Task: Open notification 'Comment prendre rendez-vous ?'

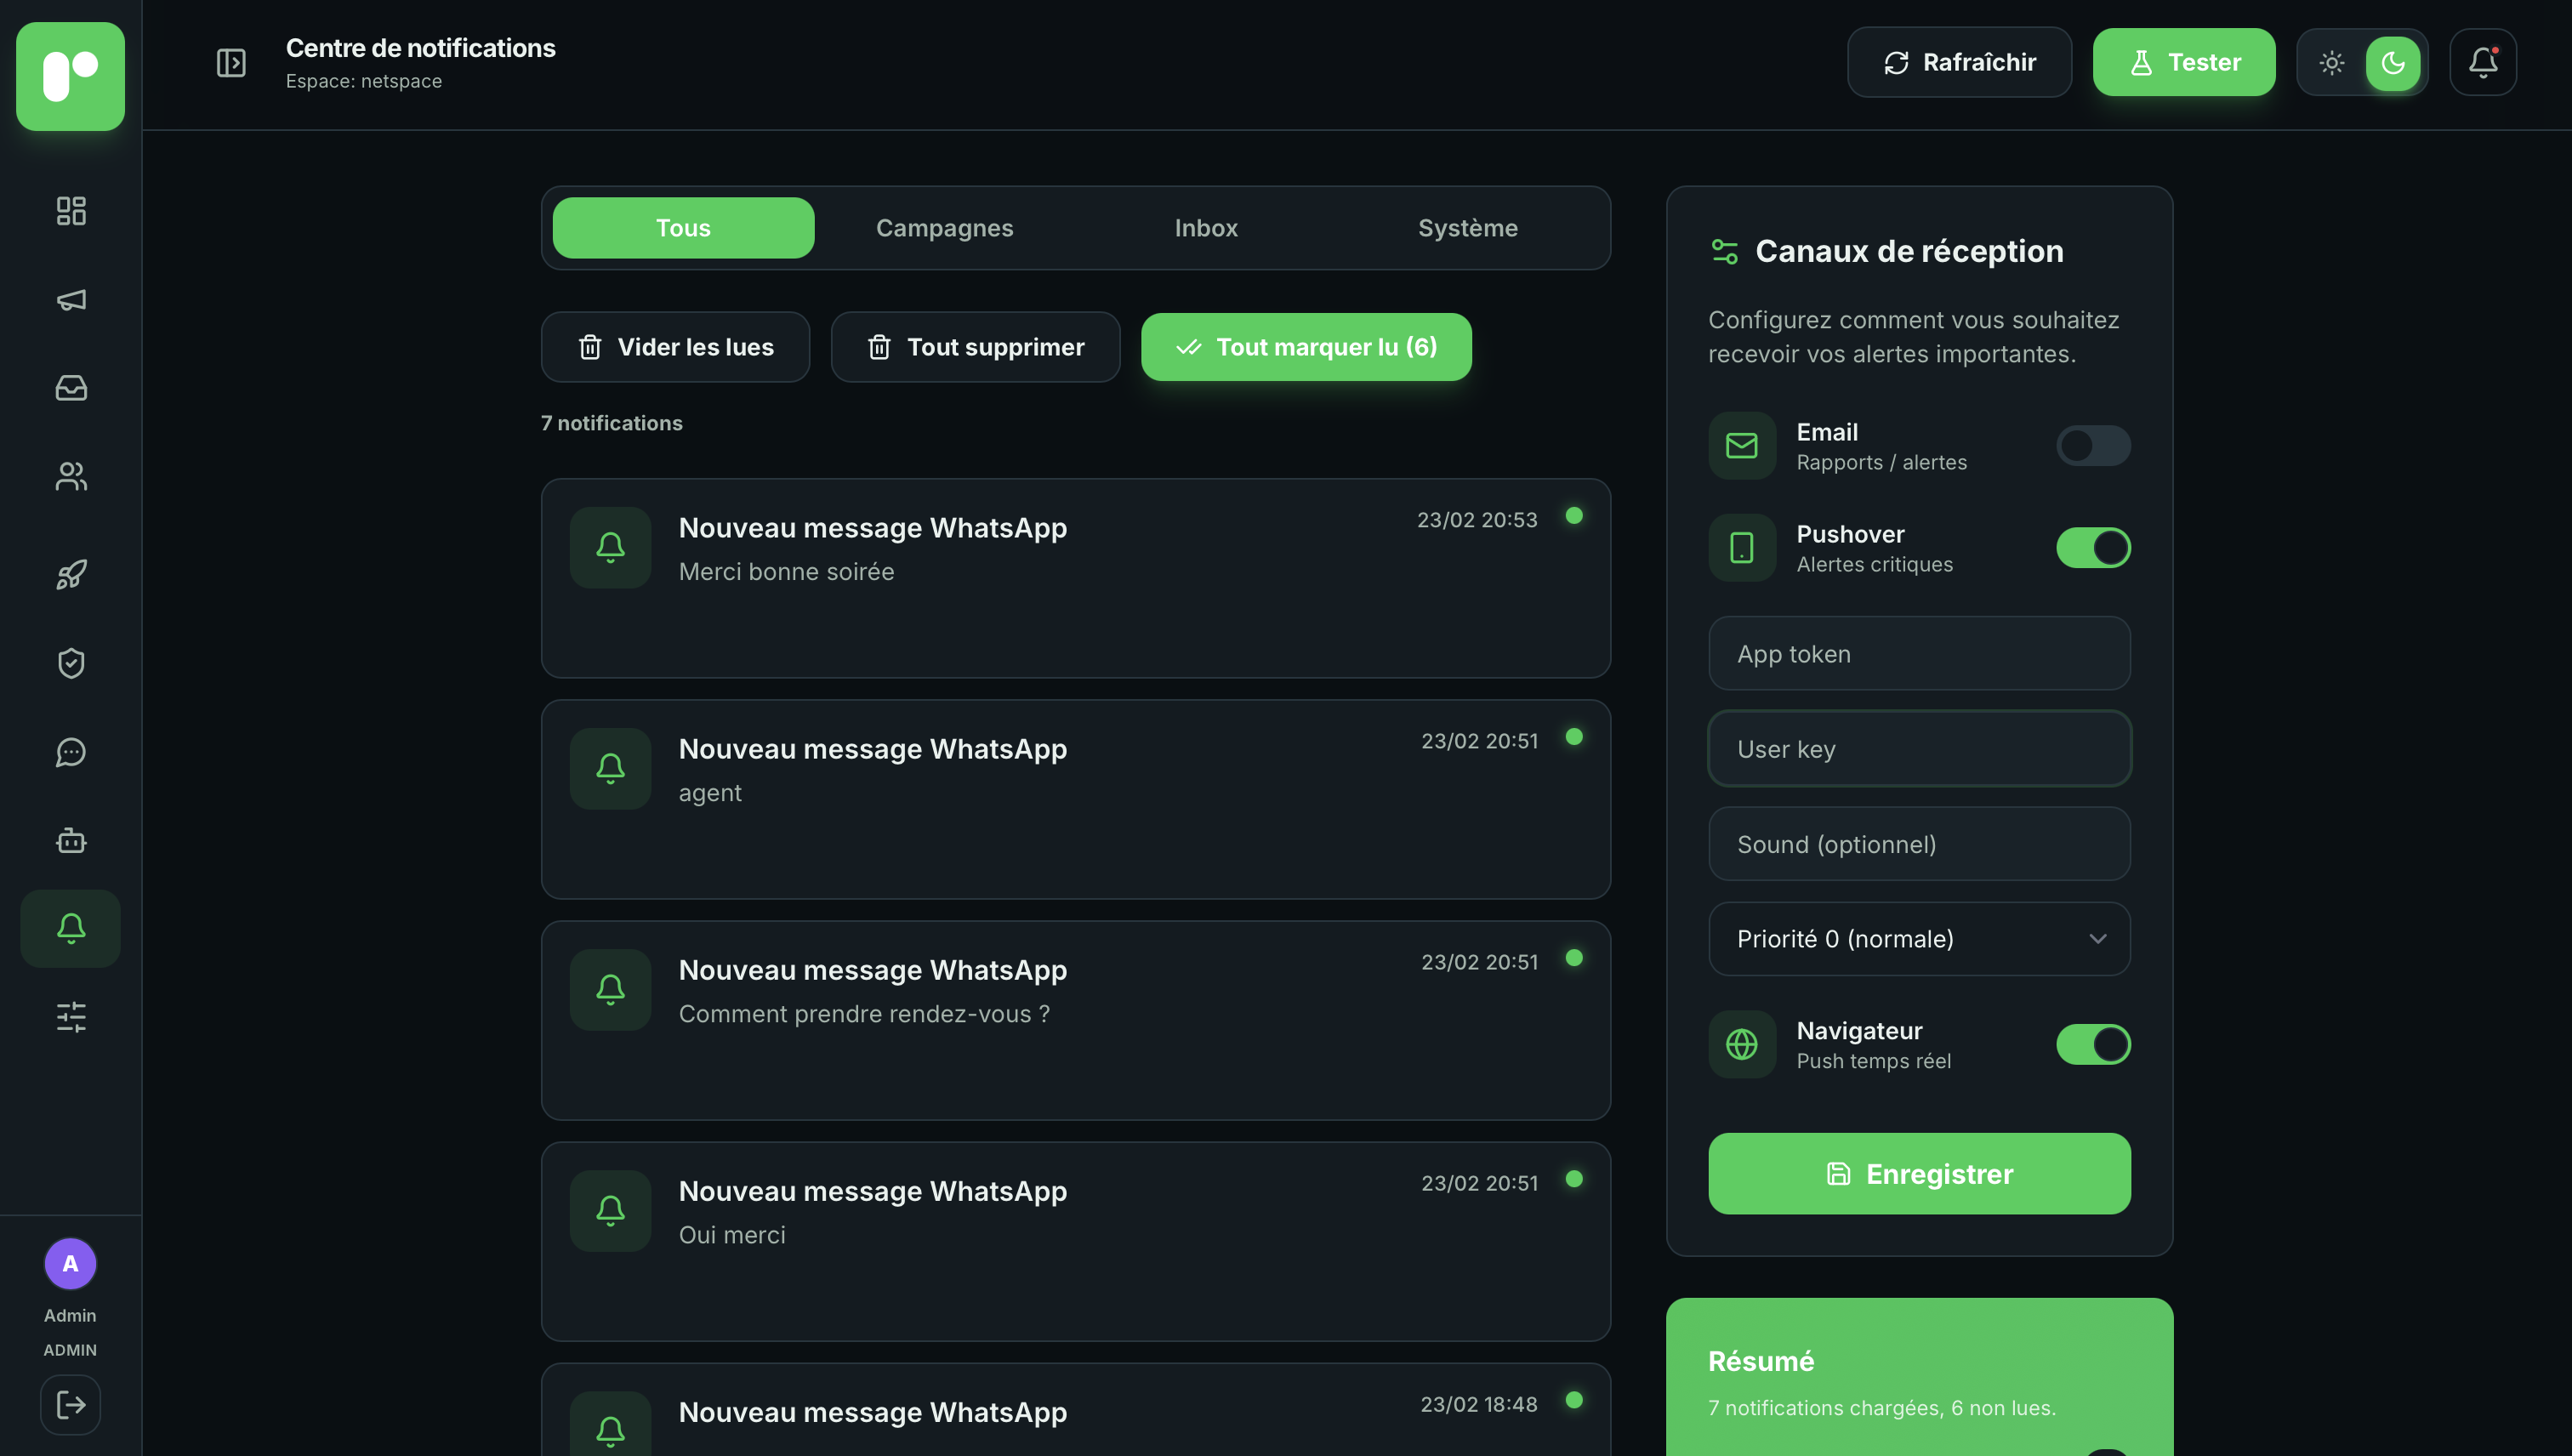Action: click(x=1075, y=1020)
